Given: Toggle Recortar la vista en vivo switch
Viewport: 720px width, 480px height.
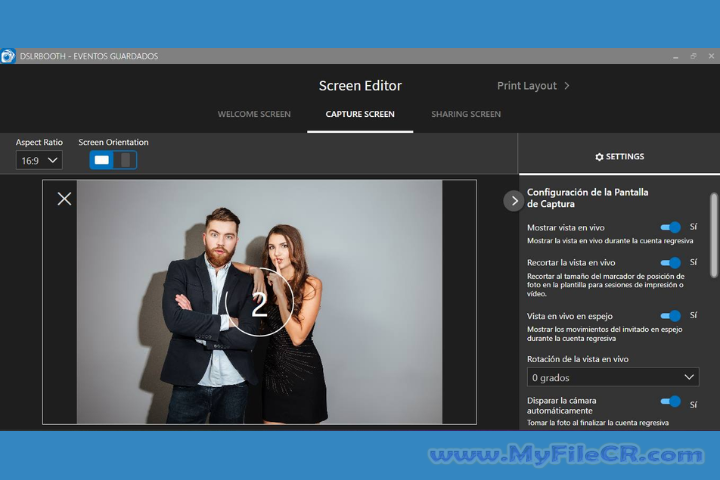Looking at the screenshot, I should tap(670, 262).
